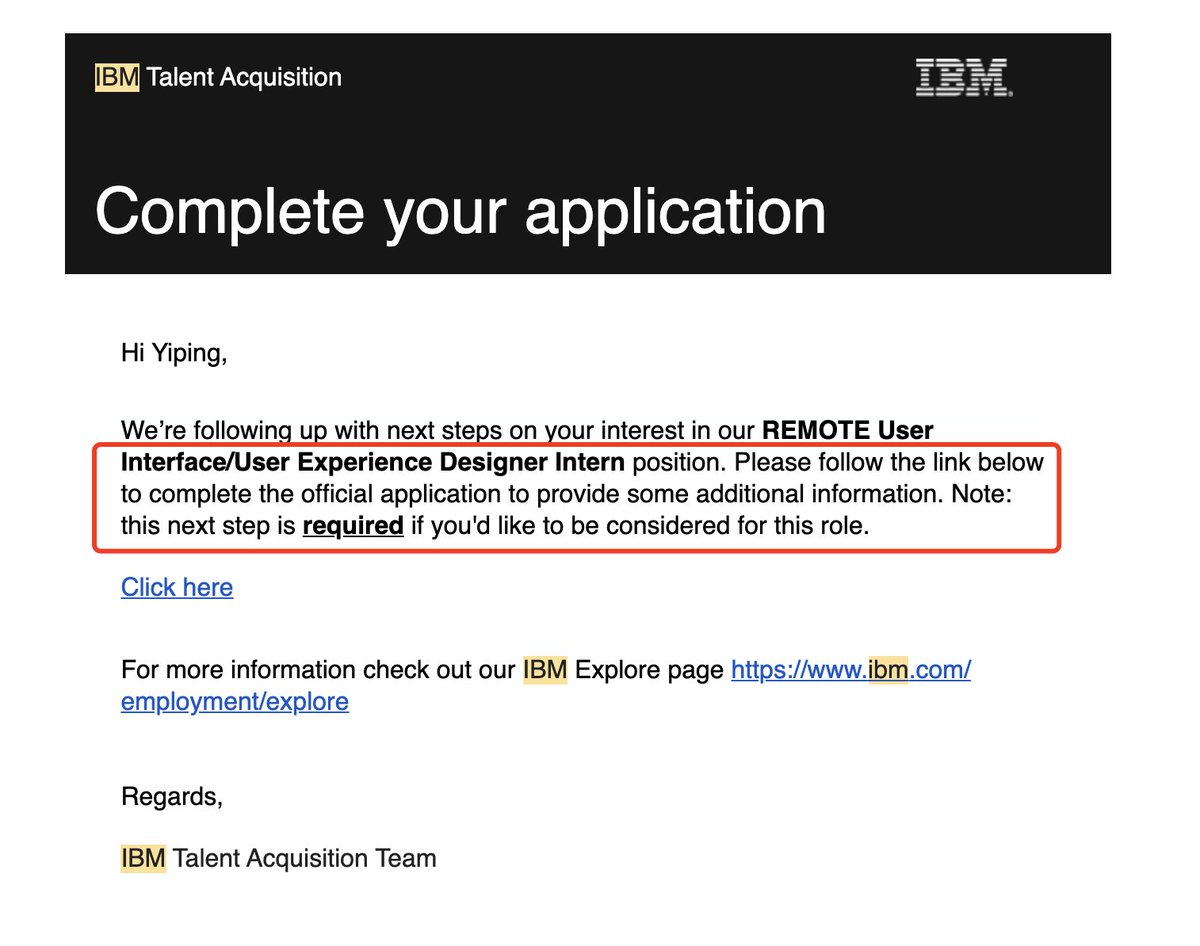Open the 'Click here' application link
1200x946 pixels.
[177, 587]
